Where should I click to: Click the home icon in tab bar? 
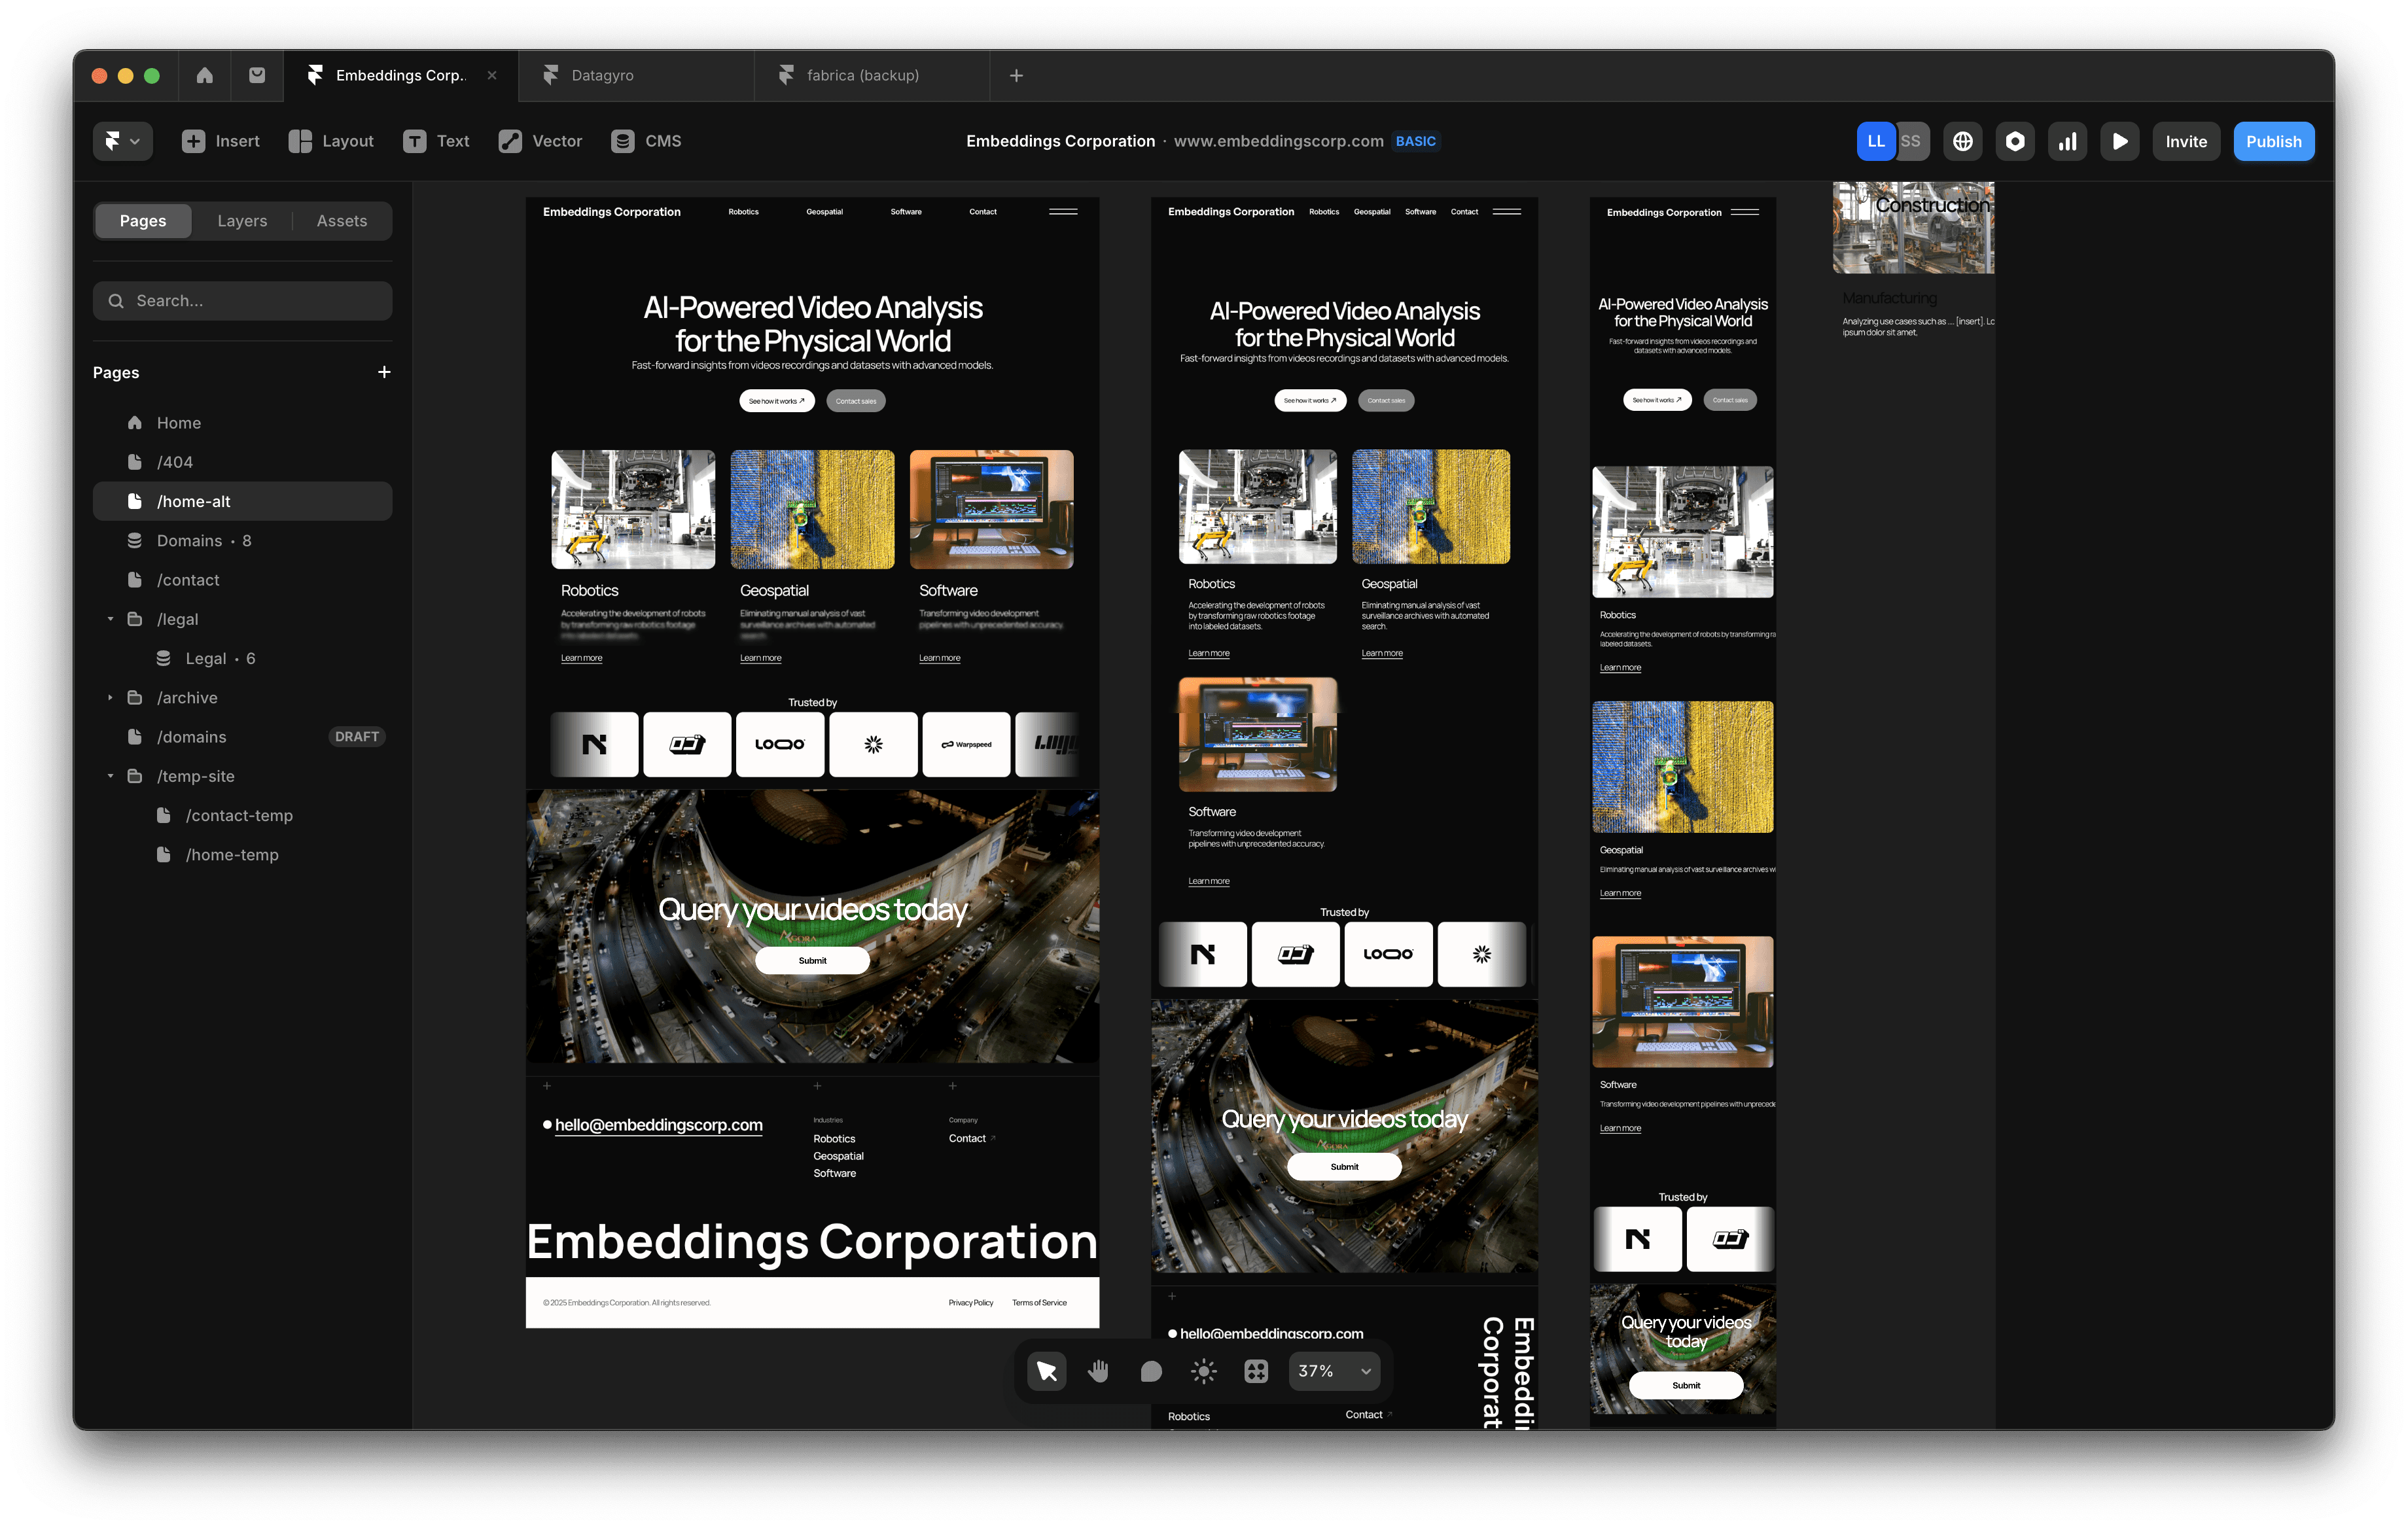(x=204, y=75)
